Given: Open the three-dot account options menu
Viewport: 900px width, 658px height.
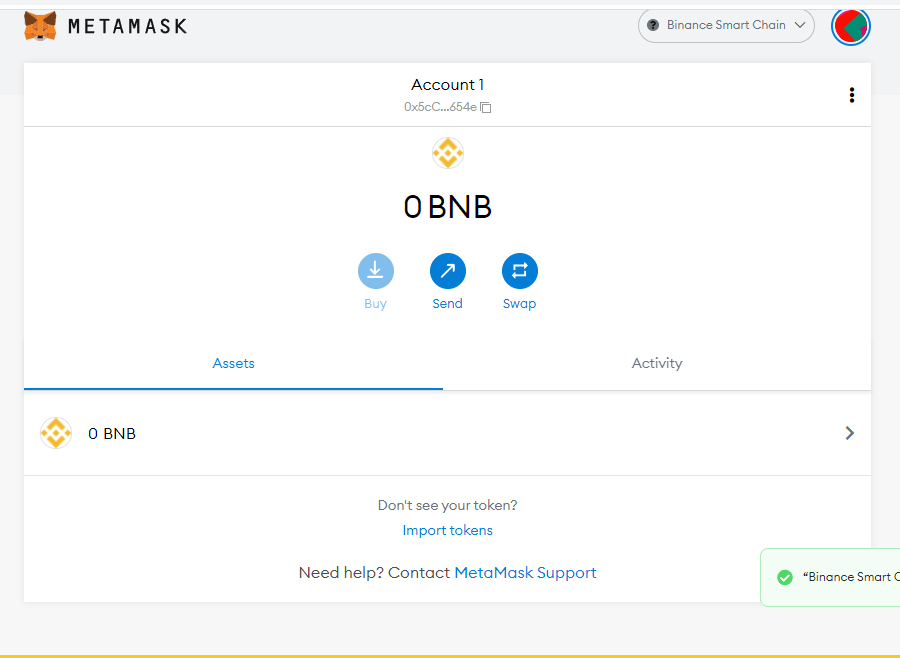Looking at the screenshot, I should 852,95.
